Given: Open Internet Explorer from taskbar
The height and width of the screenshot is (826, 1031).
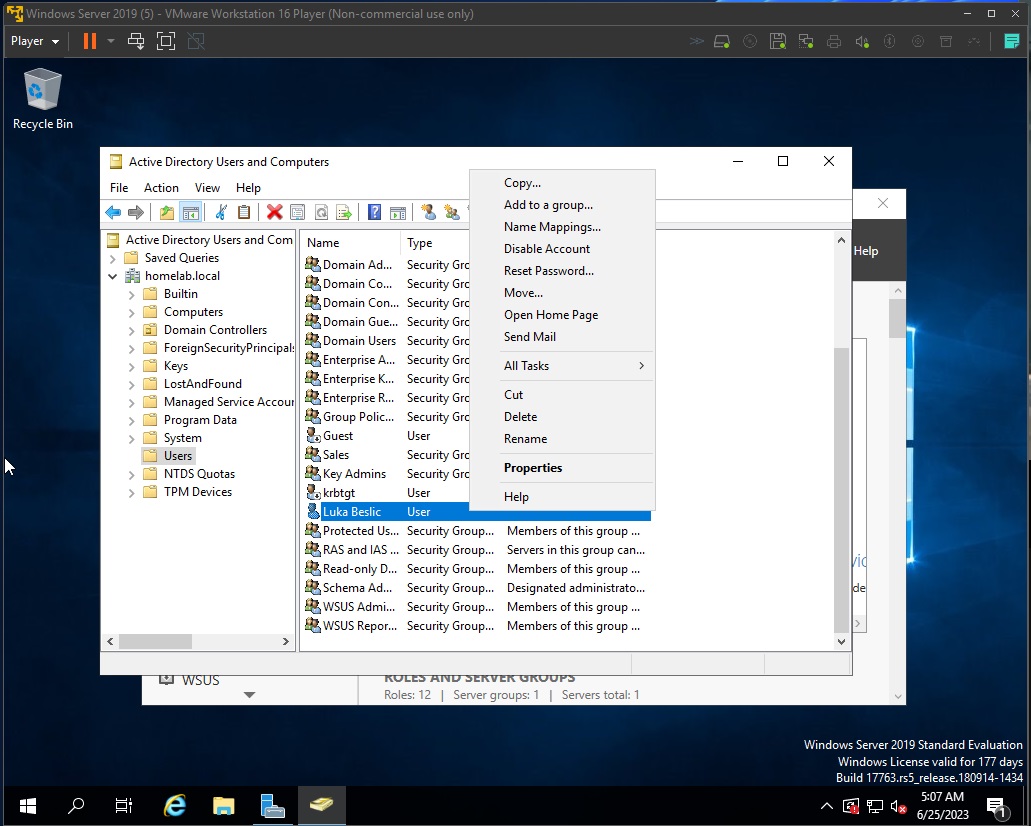Looking at the screenshot, I should click(x=174, y=805).
